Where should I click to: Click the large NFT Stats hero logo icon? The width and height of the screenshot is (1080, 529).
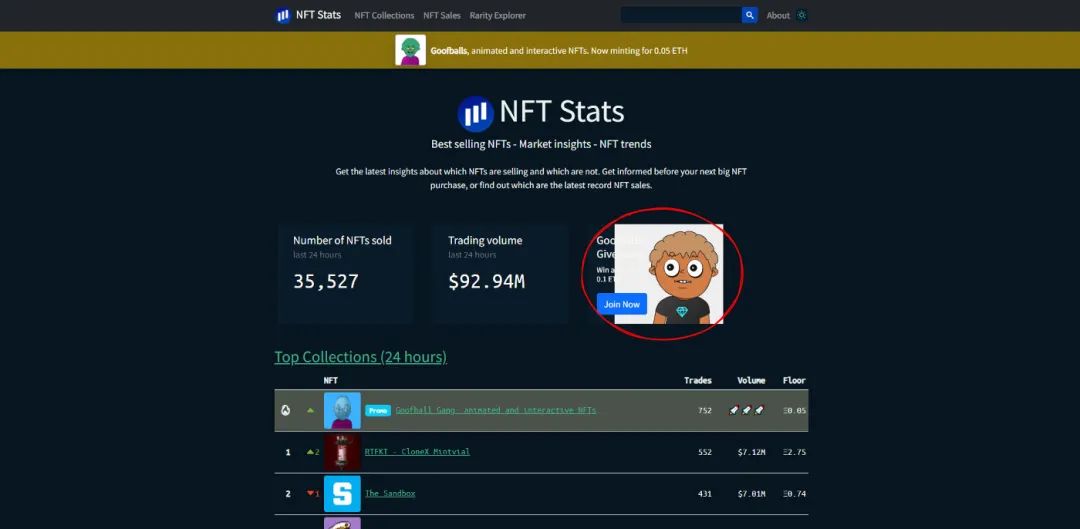475,114
